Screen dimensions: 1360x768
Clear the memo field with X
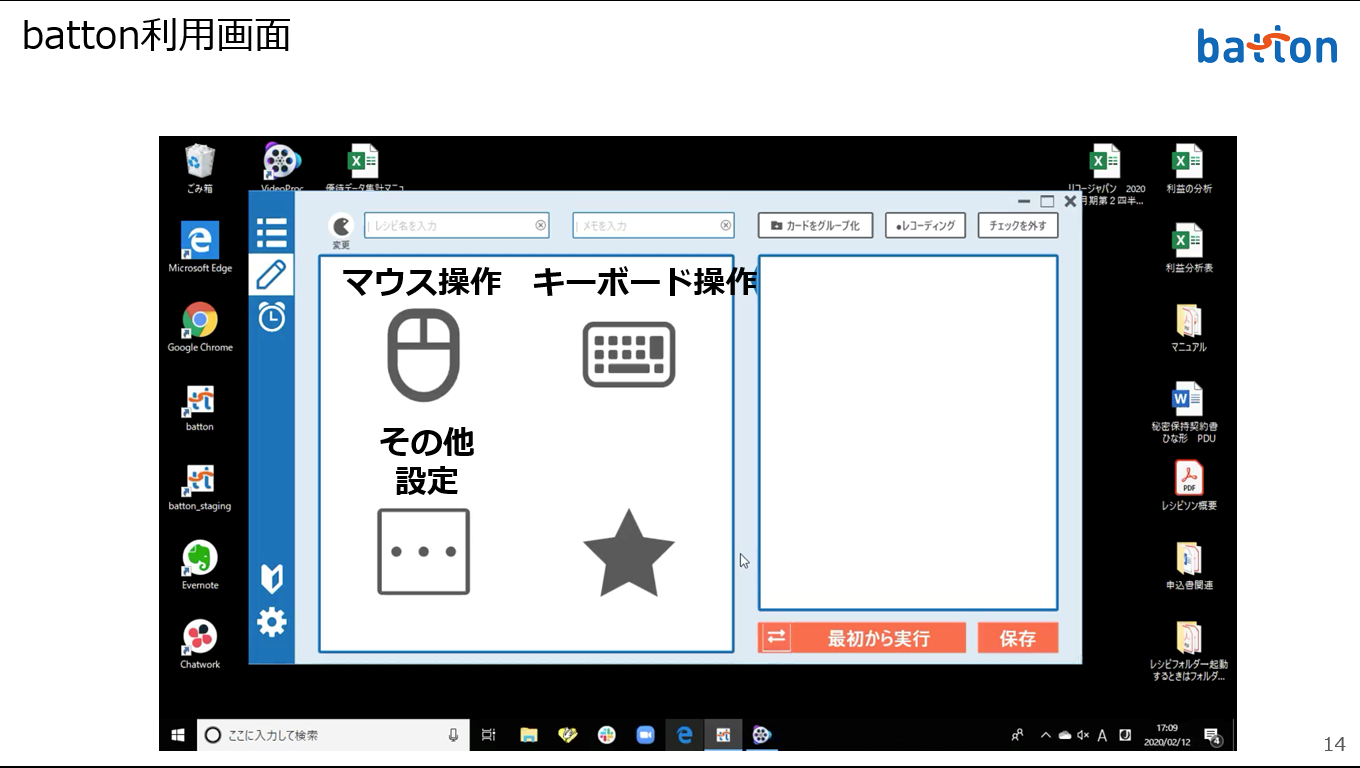(726, 226)
